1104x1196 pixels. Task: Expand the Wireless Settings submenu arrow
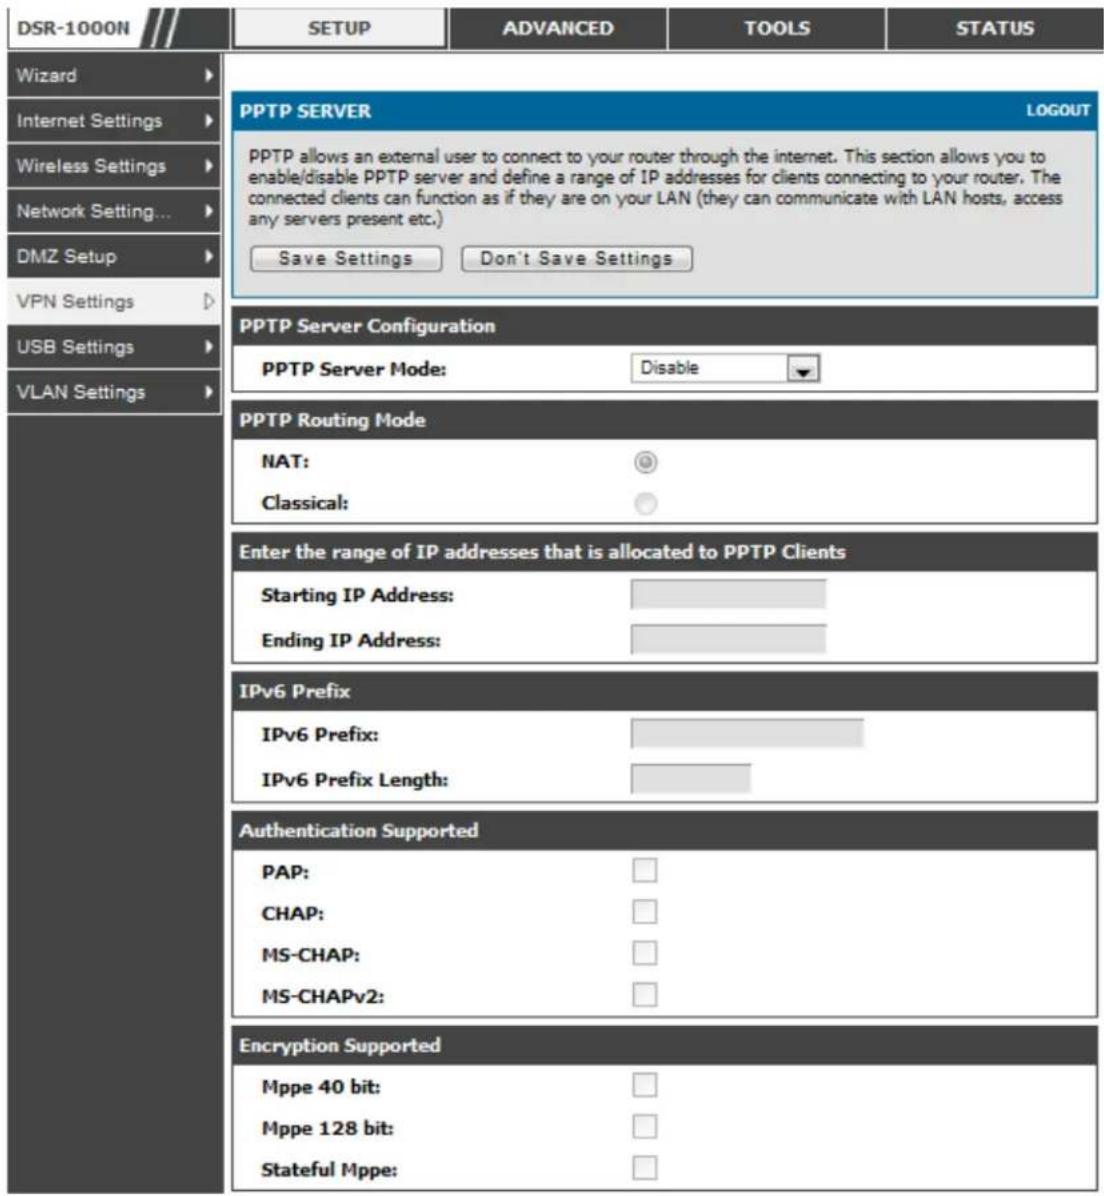coord(208,166)
